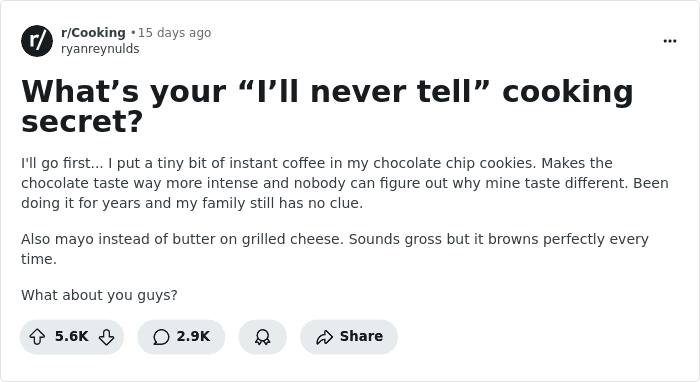This screenshot has width=700, height=382.
Task: Click the word "secret?" in the title
Action: pyautogui.click(x=82, y=121)
